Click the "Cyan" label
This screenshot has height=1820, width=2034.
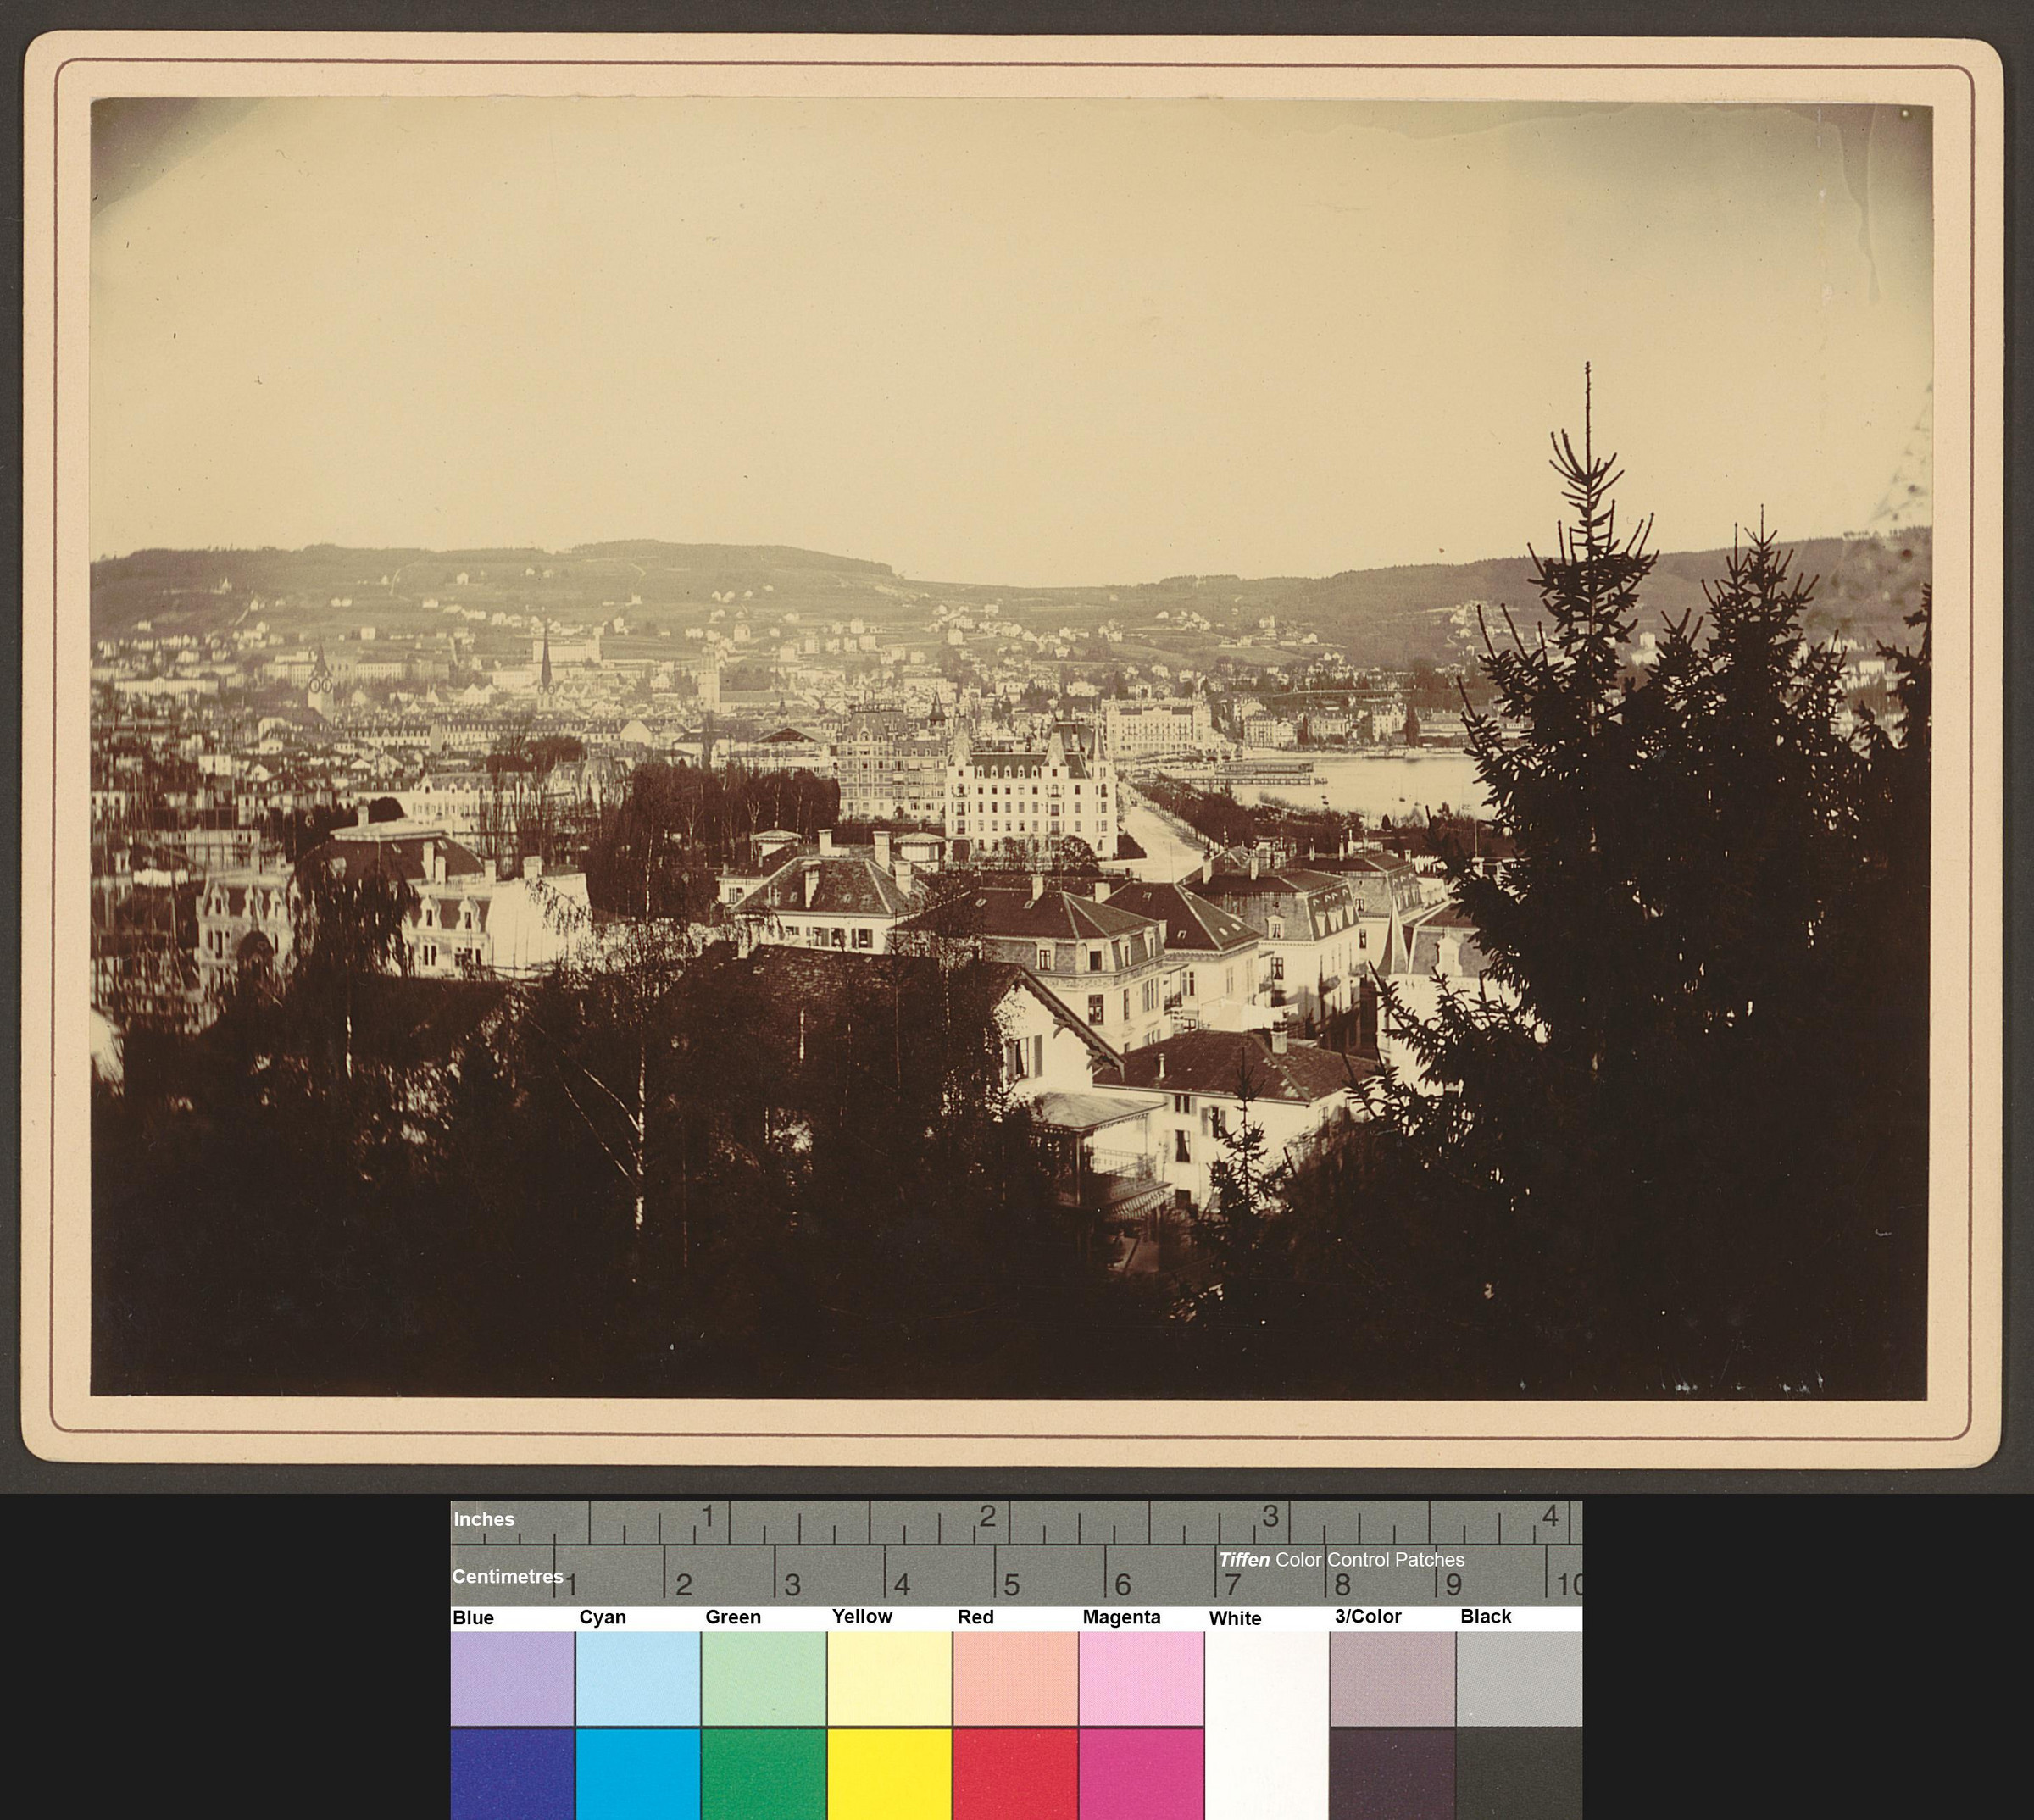point(602,1618)
